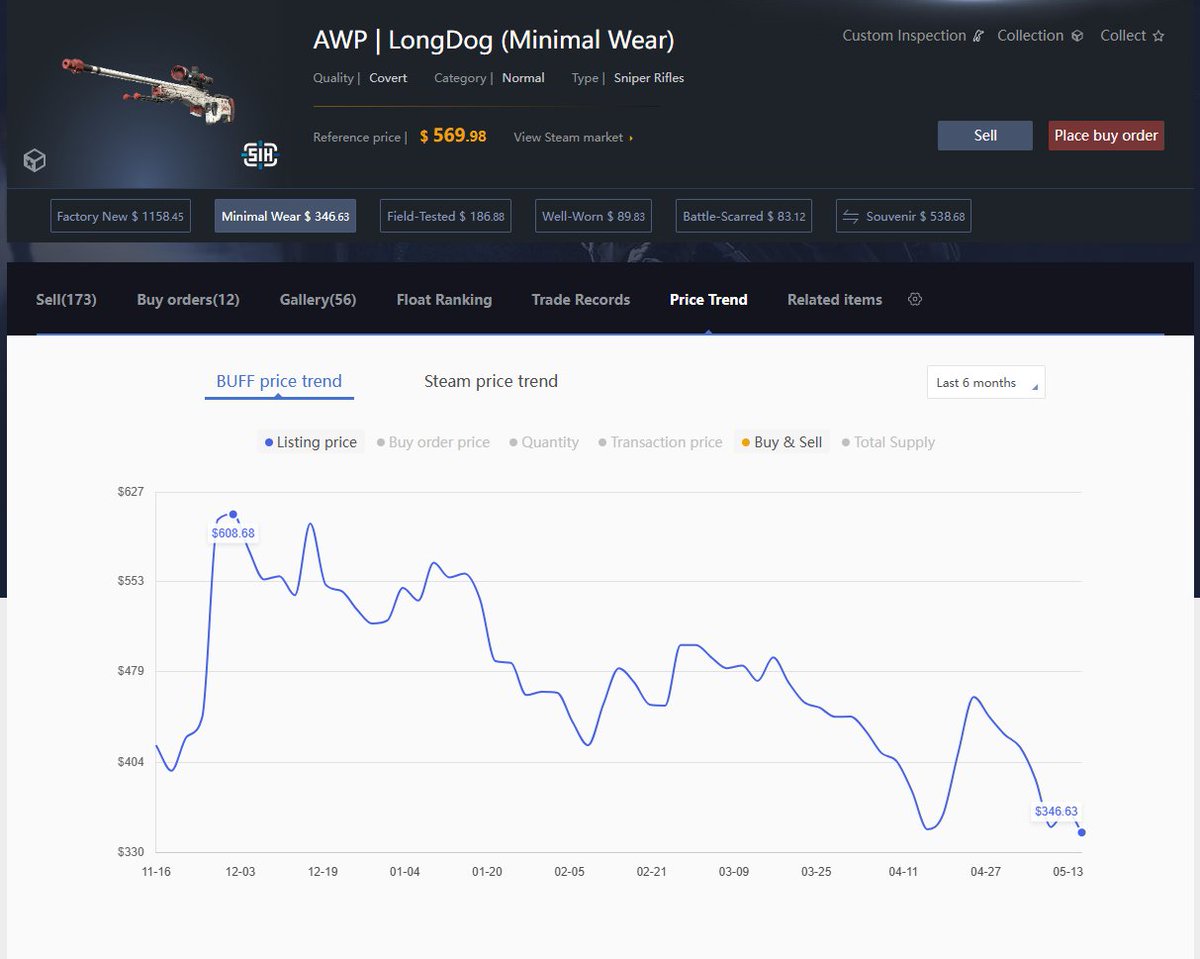This screenshot has width=1200, height=959.
Task: Click the Collect star icon
Action: coord(1158,36)
